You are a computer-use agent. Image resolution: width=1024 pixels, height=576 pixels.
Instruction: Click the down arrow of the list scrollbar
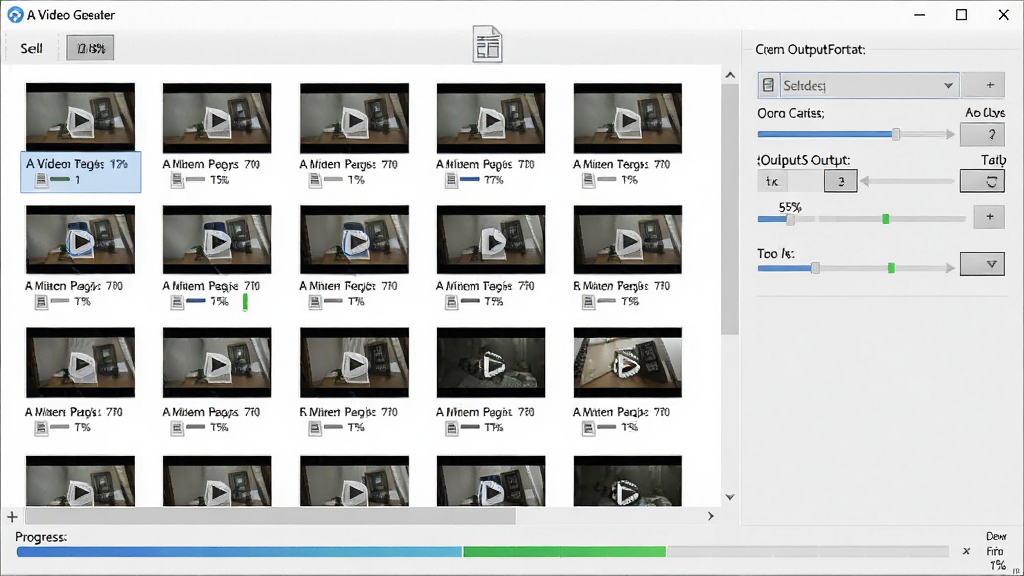(x=730, y=497)
